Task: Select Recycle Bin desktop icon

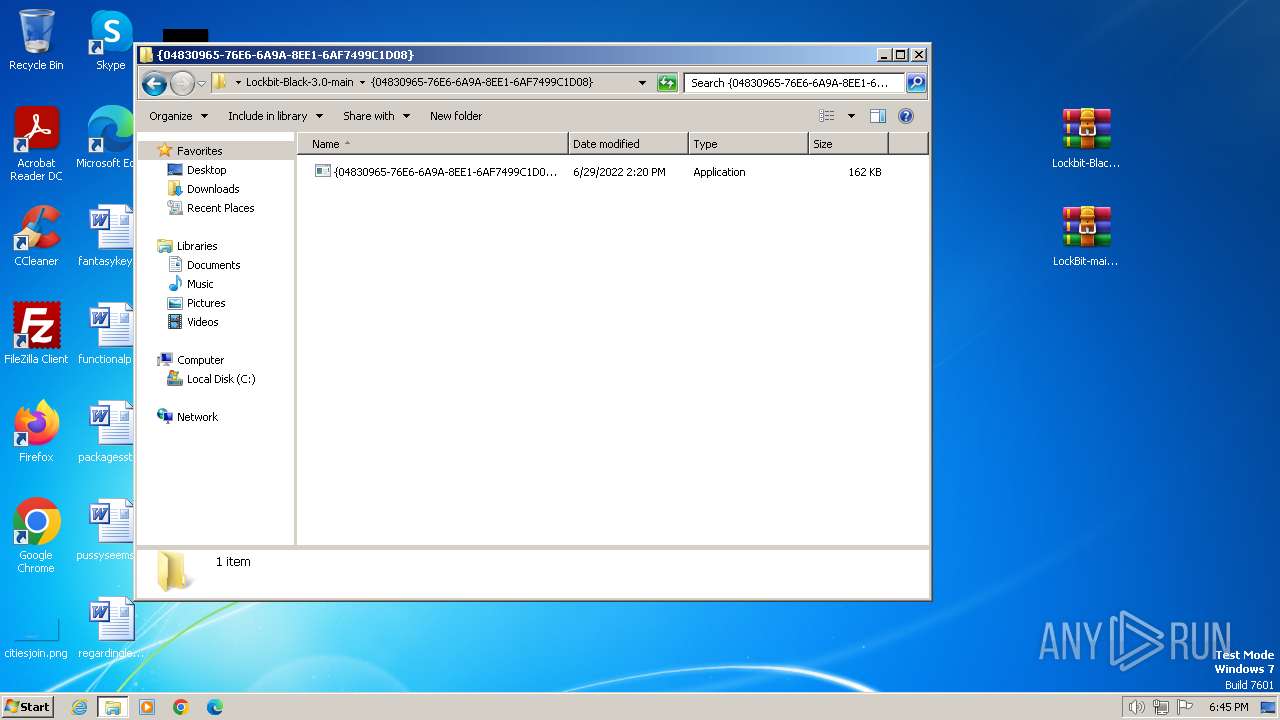Action: (x=36, y=40)
